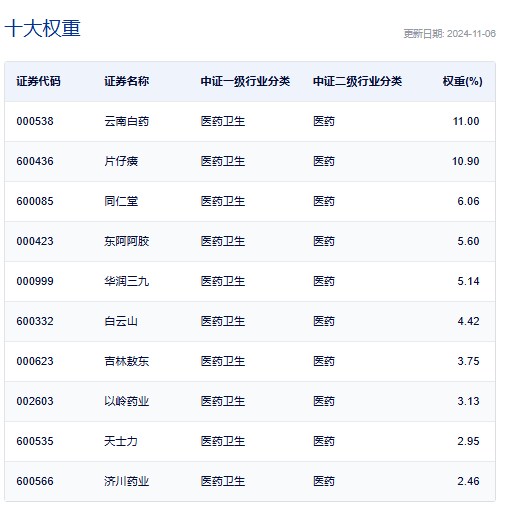517x505 pixels.
Task: Select the 吉林敖东 name cell
Action: tap(126, 361)
